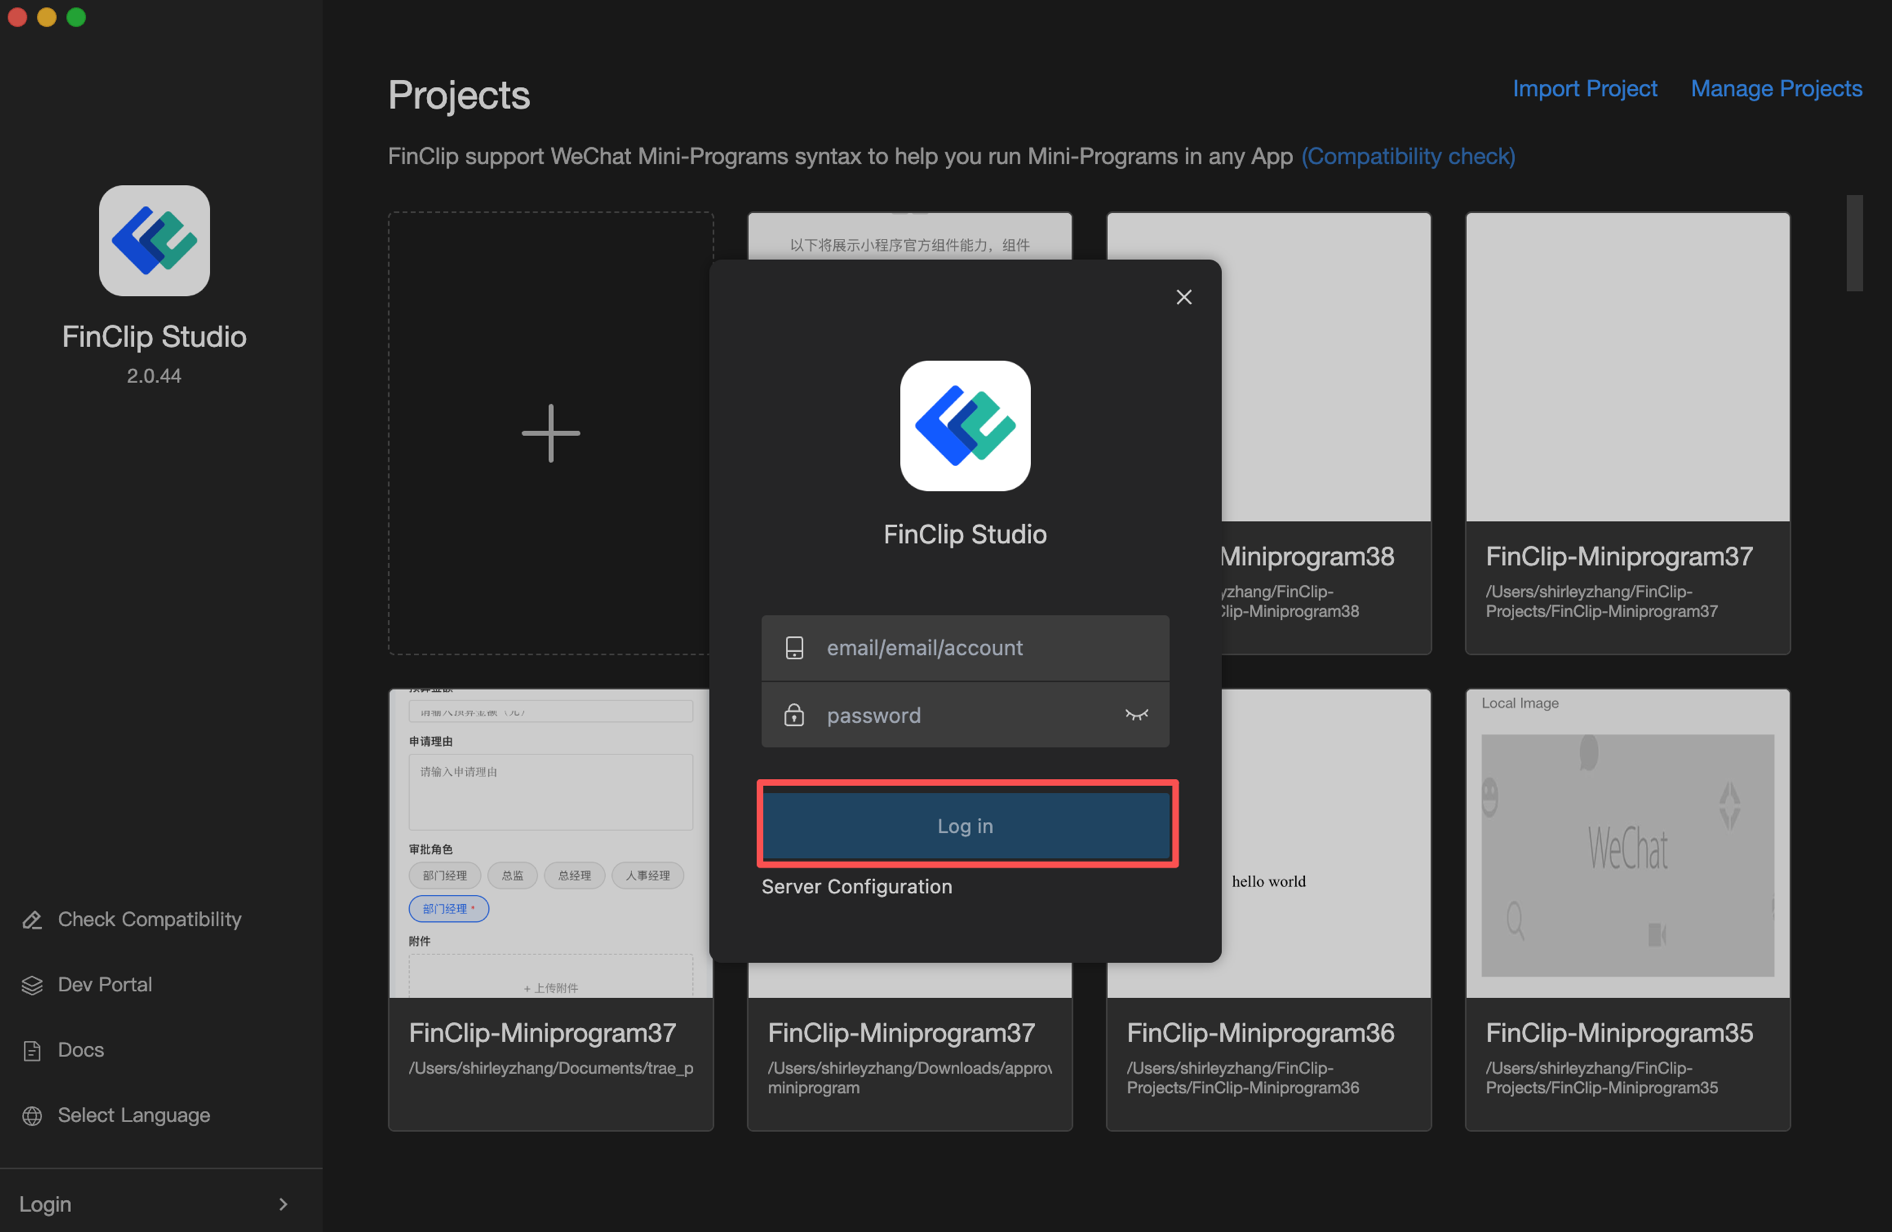Viewport: 1892px width, 1232px height.
Task: Focus the email/account input field
Action: coord(990,648)
